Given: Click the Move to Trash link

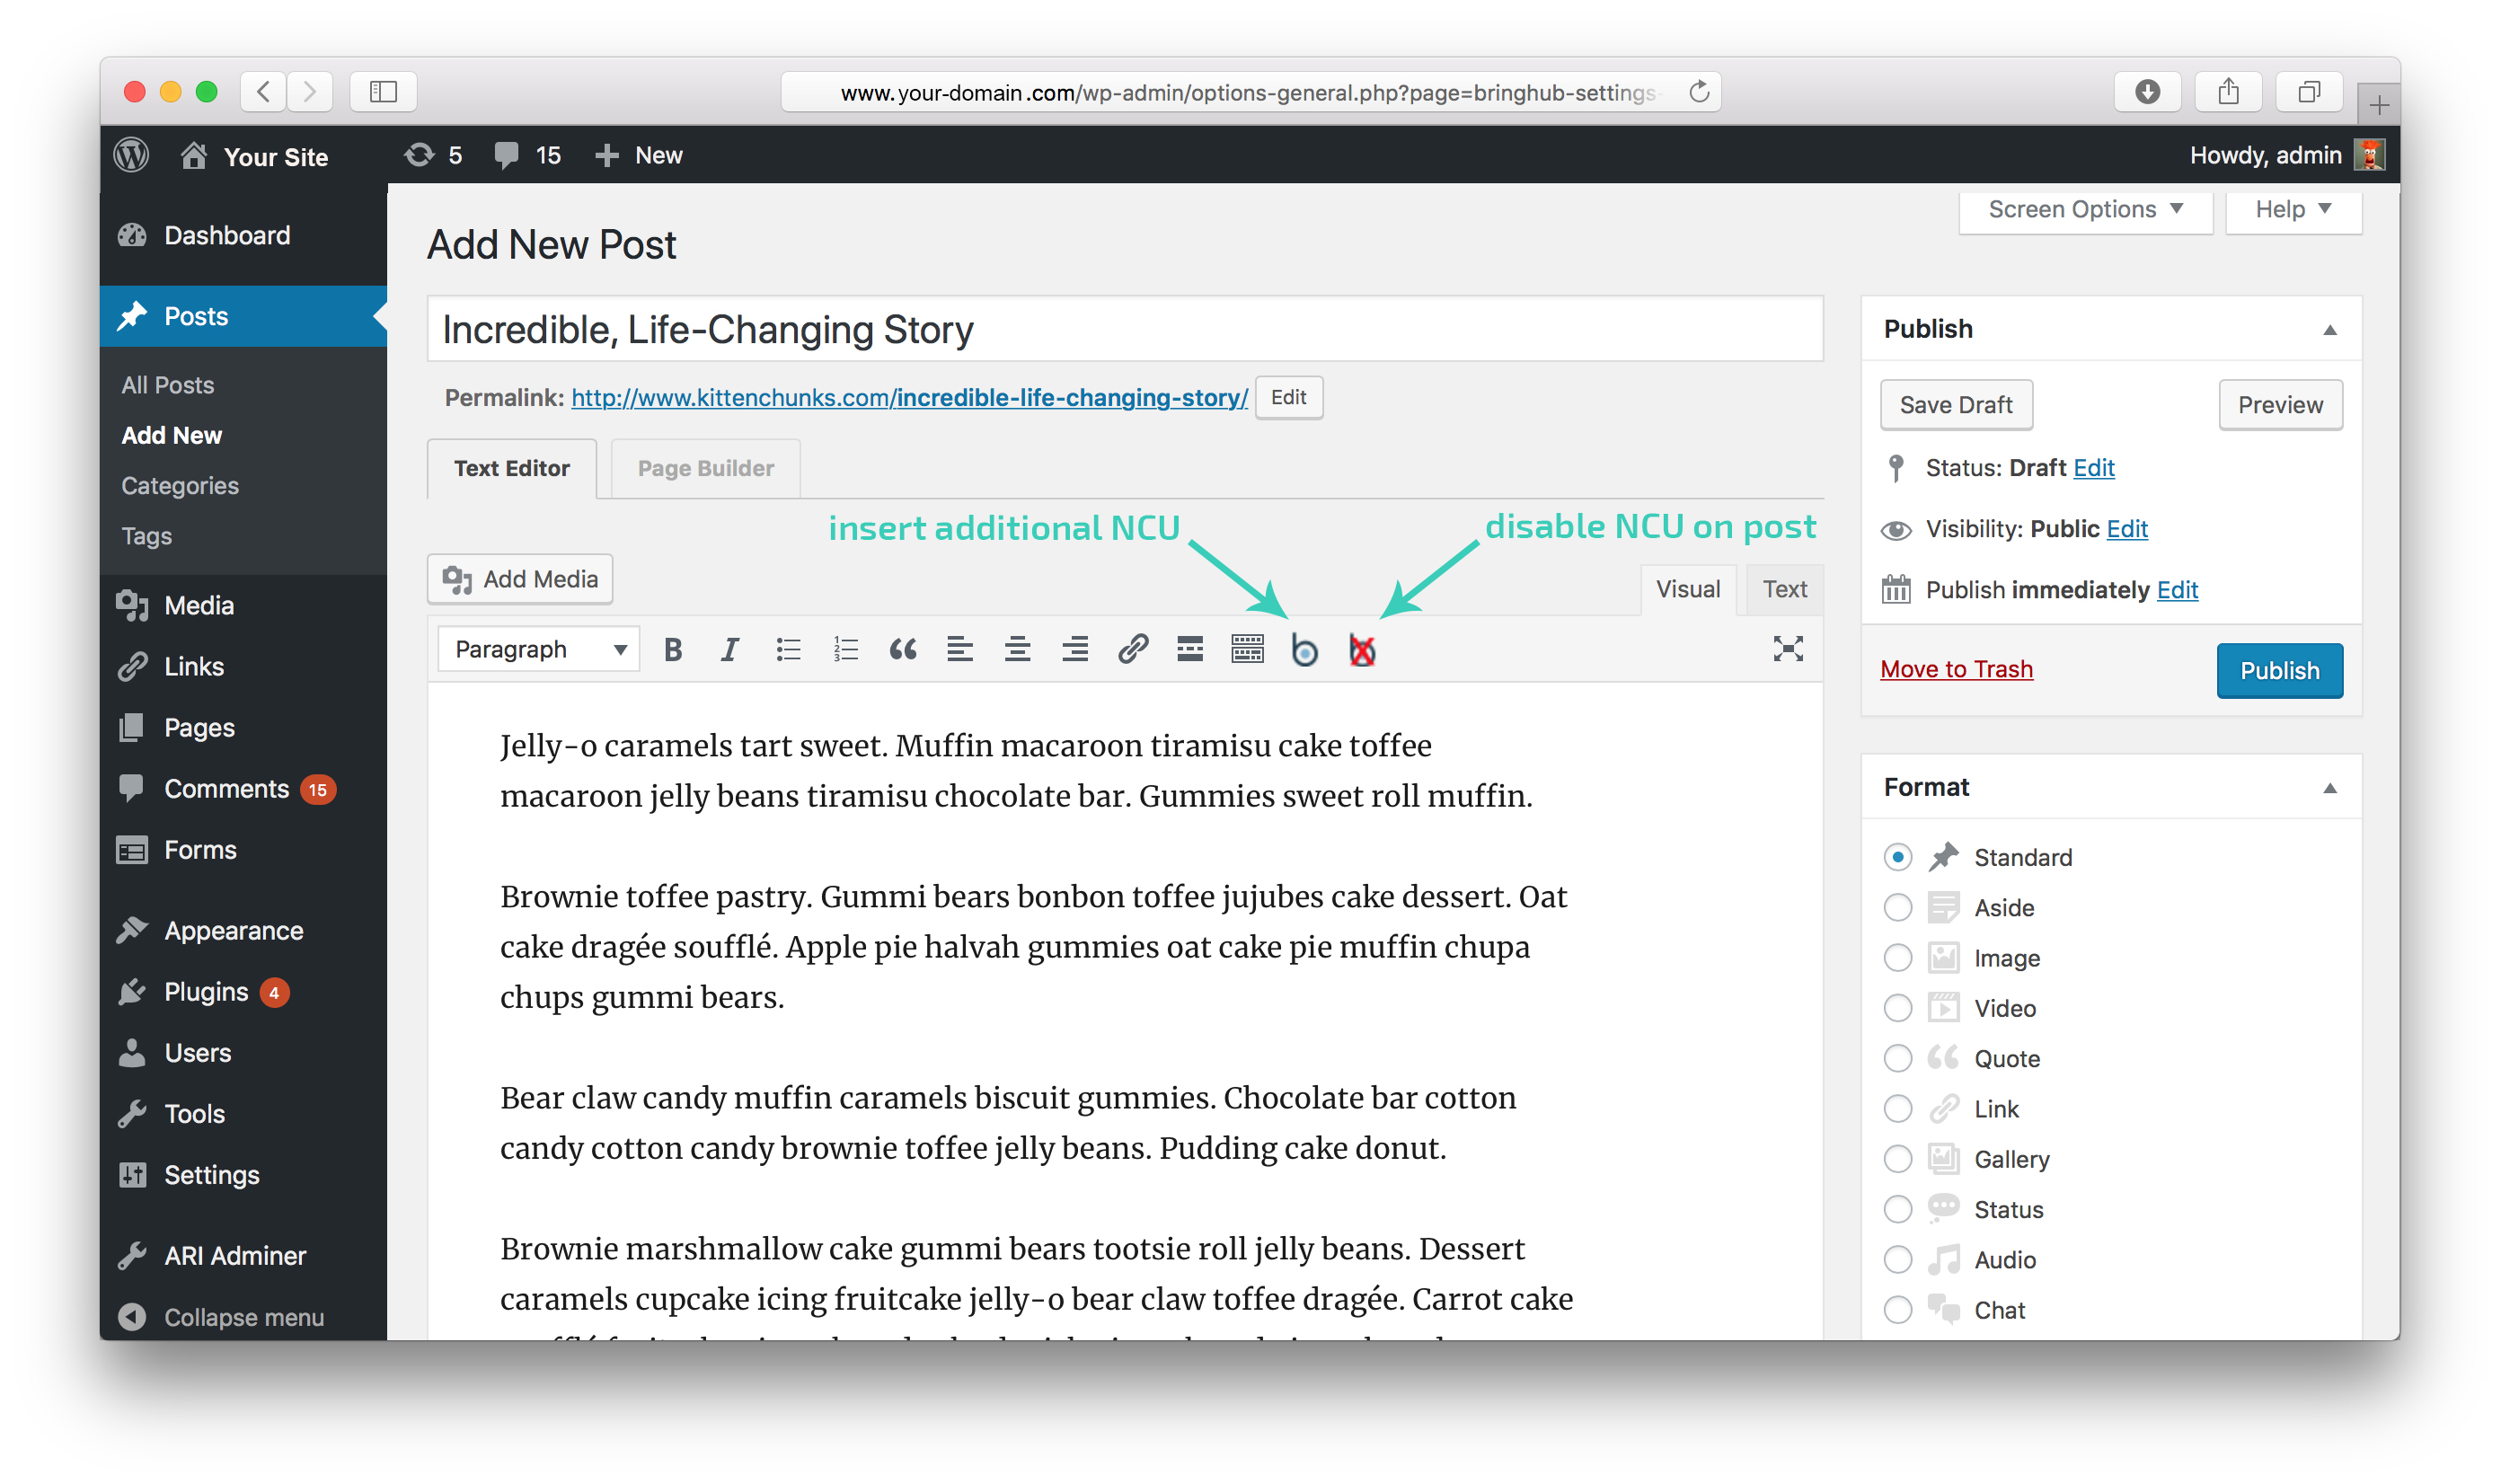Looking at the screenshot, I should 1955,669.
